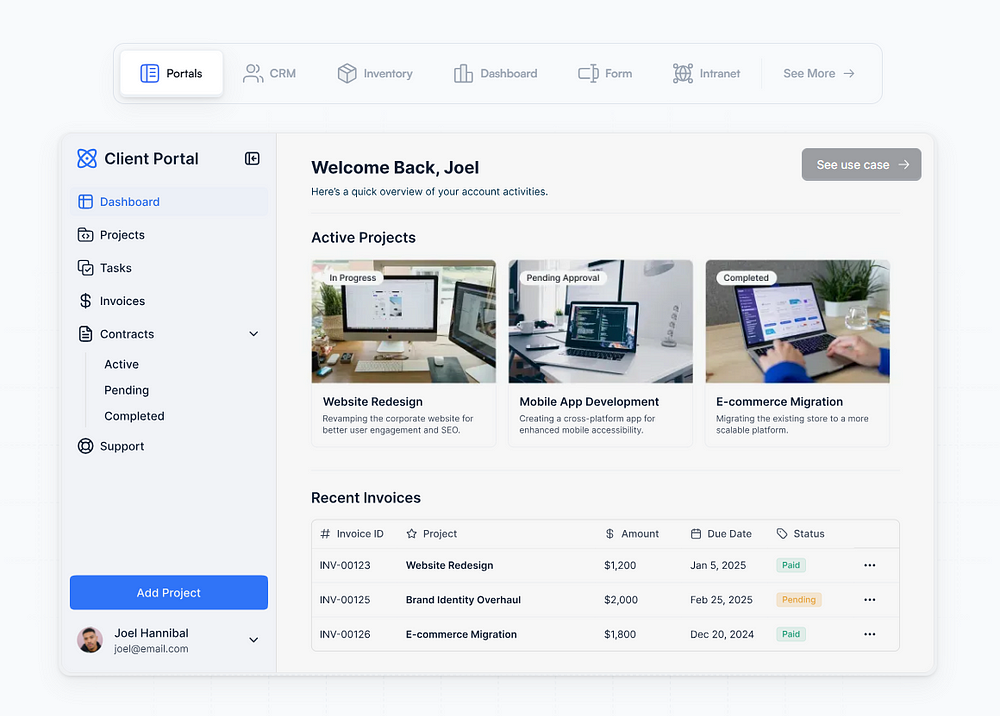The width and height of the screenshot is (1000, 716).
Task: Click the hash icon in the Invoice ID header
Action: tap(325, 534)
